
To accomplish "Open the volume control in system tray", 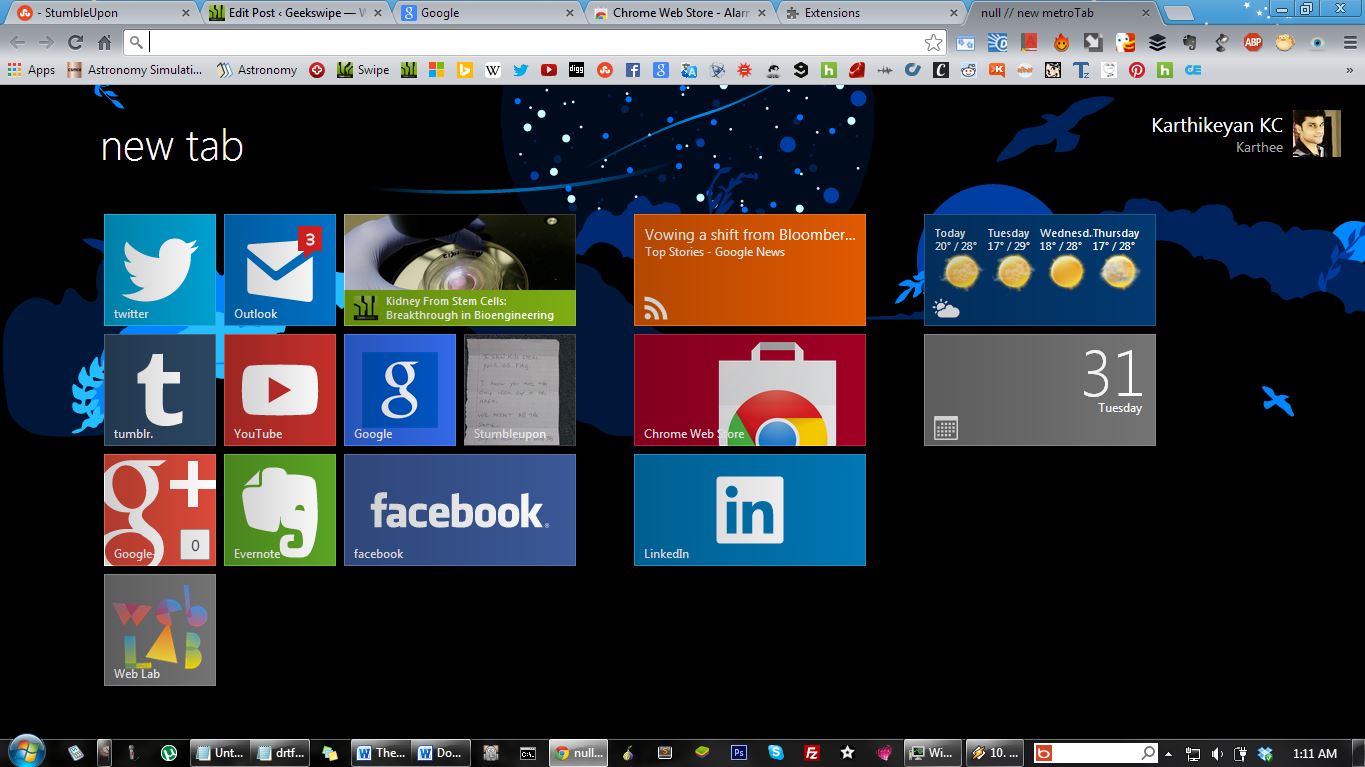I will coord(1217,753).
